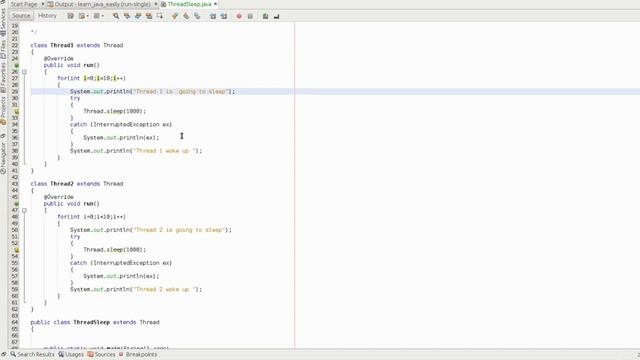Click the Forward navigation toolbar icon
The width and height of the screenshot is (640, 360).
click(97, 16)
